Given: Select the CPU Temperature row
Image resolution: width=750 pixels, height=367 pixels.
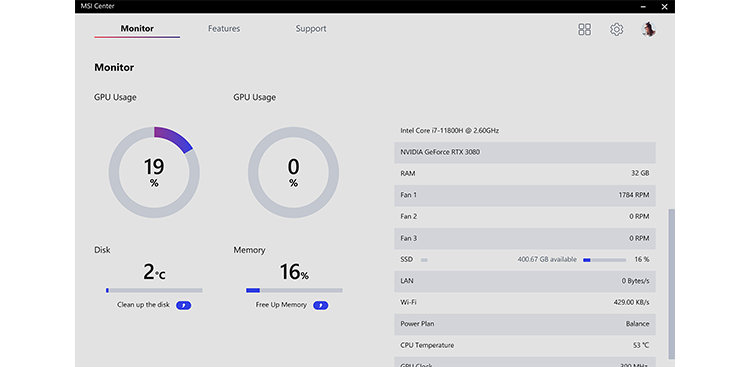Looking at the screenshot, I should [x=525, y=346].
